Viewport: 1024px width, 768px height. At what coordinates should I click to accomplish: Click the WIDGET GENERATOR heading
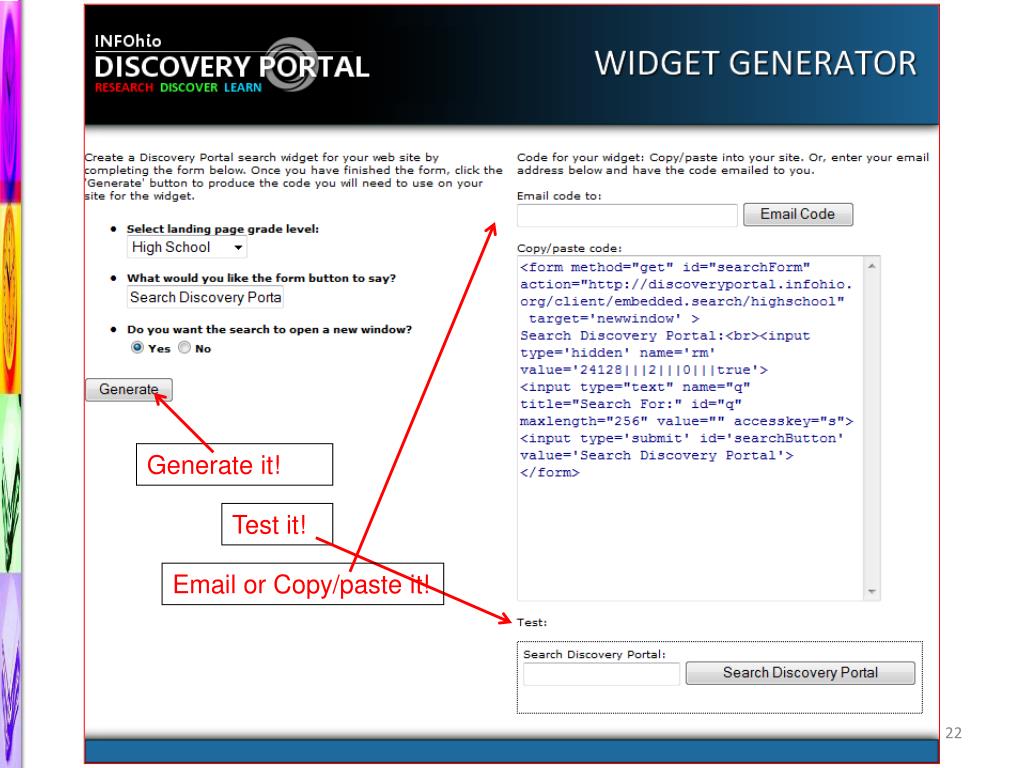point(756,63)
